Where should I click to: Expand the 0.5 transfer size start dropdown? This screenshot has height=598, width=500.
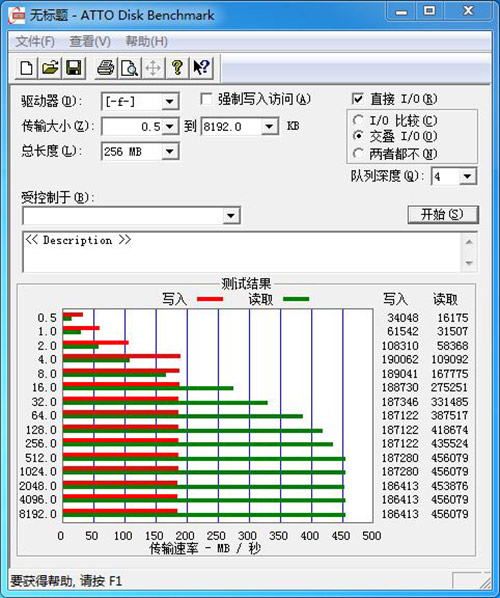(x=170, y=127)
